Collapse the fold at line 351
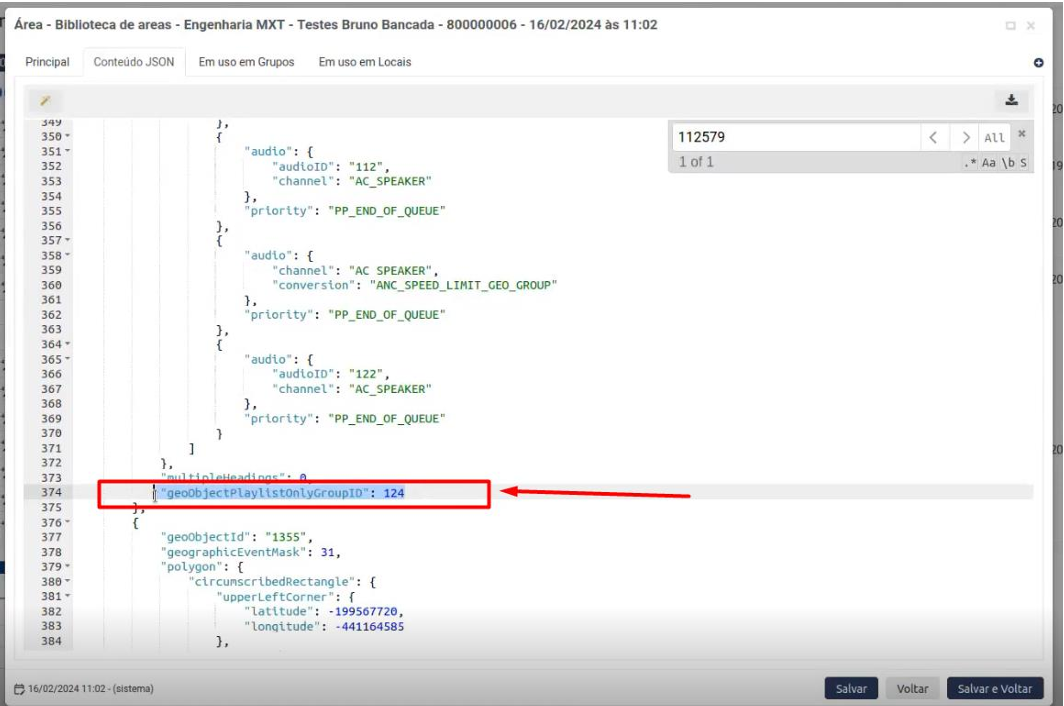This screenshot has width=1064, height=706. tap(68, 152)
